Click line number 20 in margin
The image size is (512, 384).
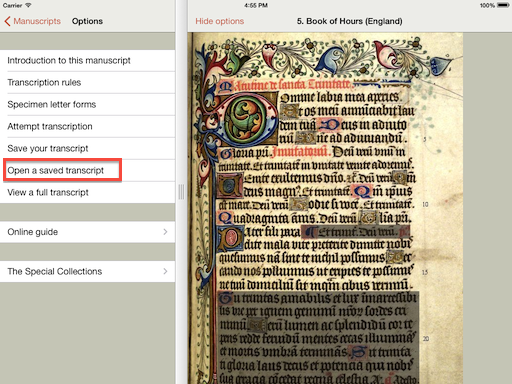click(426, 339)
